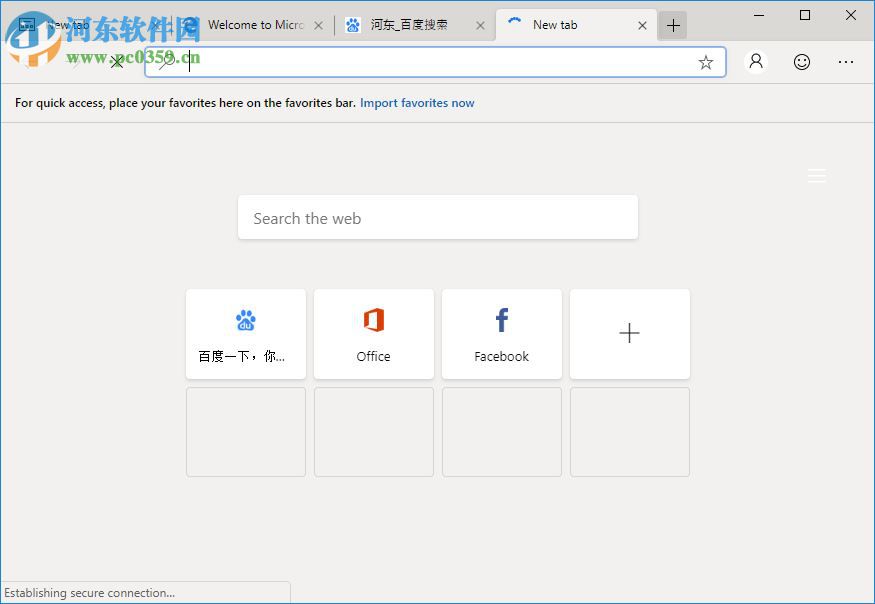875x604 pixels.
Task: Click the Import favorites now link
Action: [x=417, y=103]
